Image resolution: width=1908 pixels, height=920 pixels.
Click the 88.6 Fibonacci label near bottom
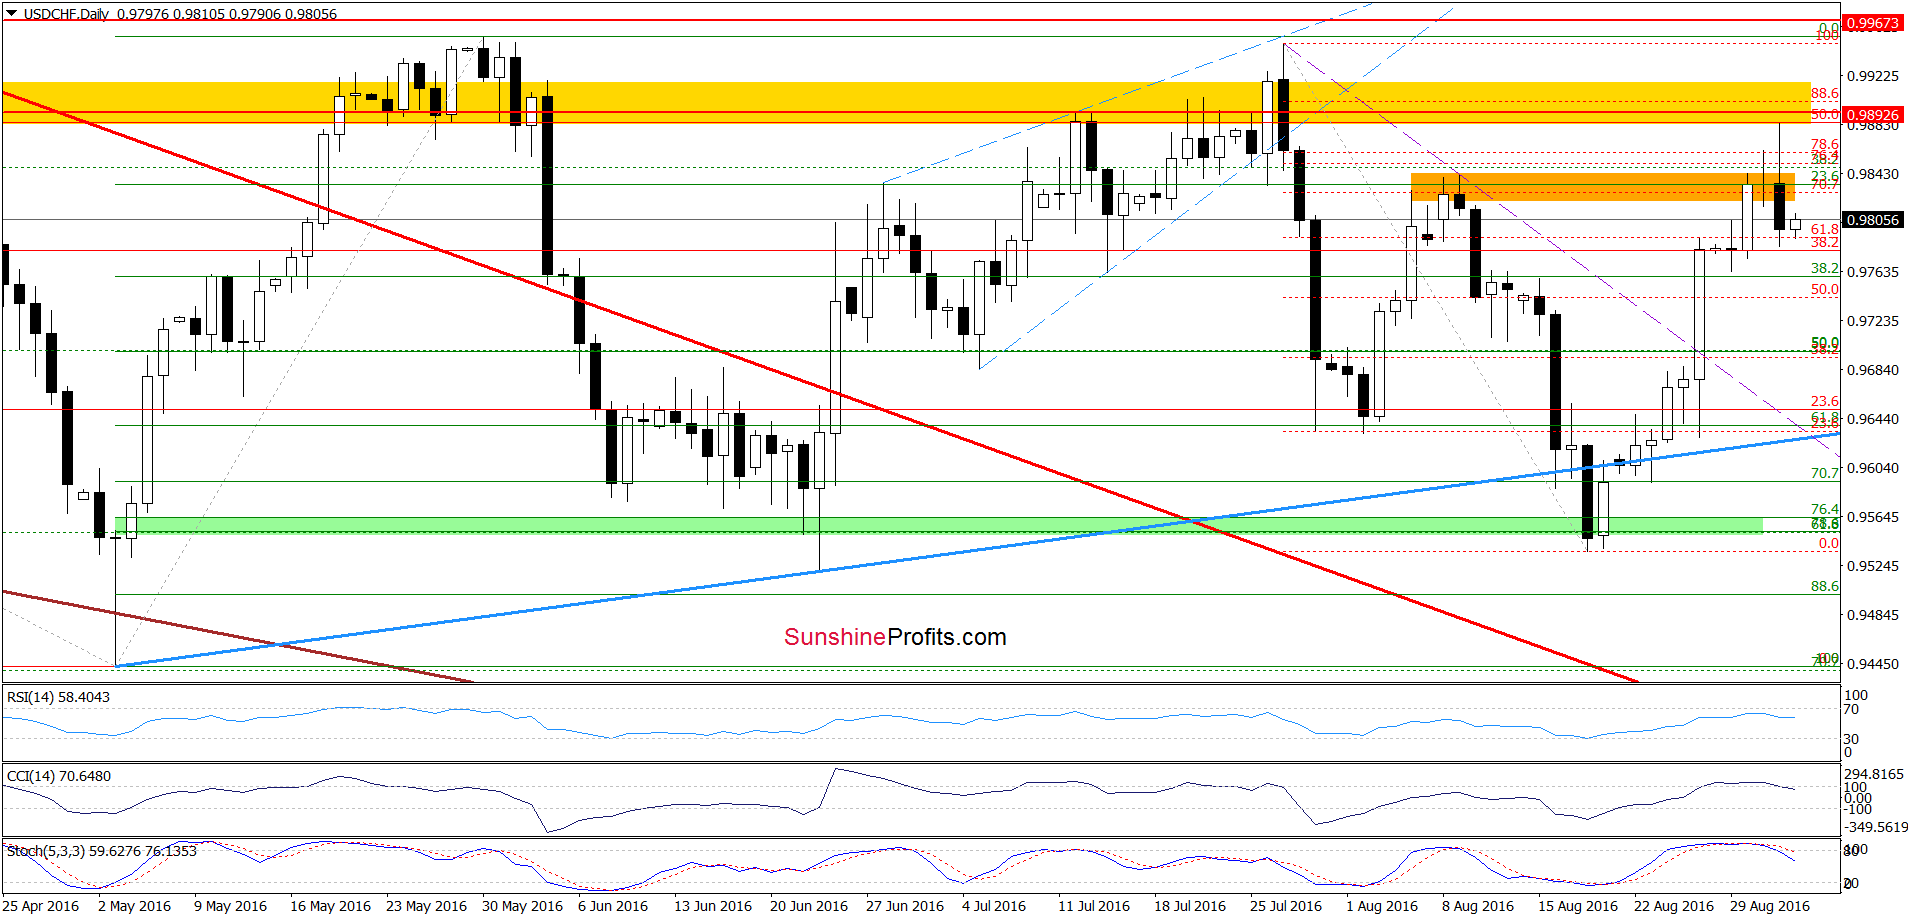pyautogui.click(x=1824, y=586)
